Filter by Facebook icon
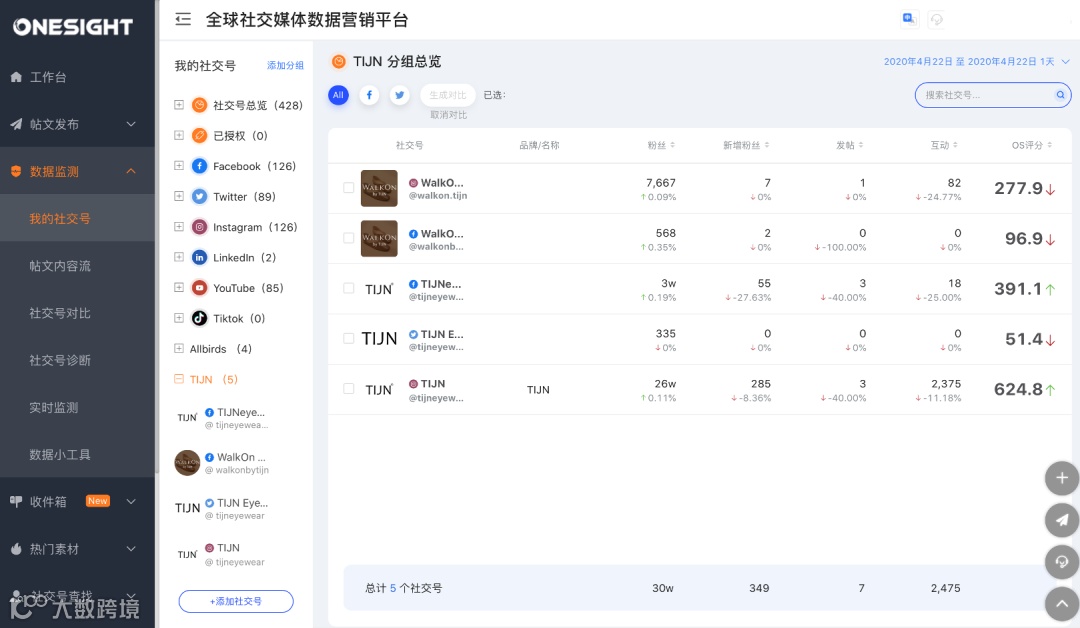 (x=369, y=95)
